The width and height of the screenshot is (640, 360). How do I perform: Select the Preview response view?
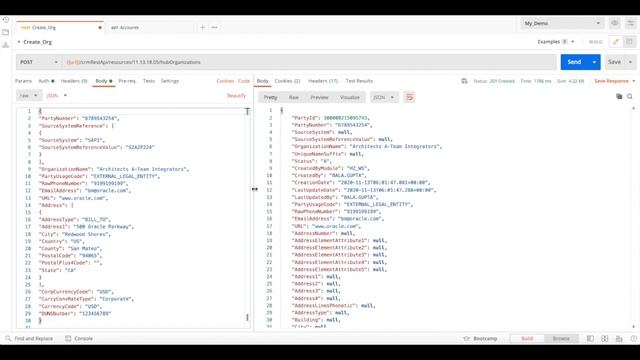tap(319, 97)
